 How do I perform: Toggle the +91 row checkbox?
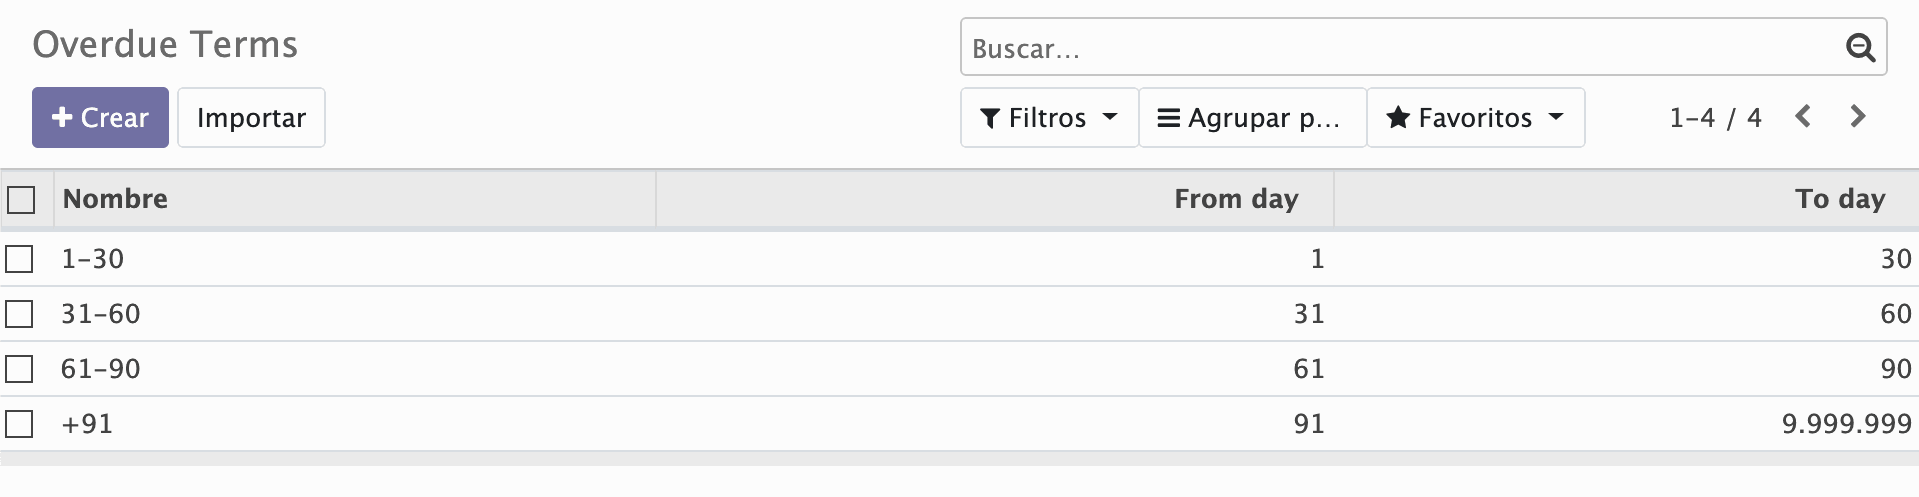(x=19, y=424)
